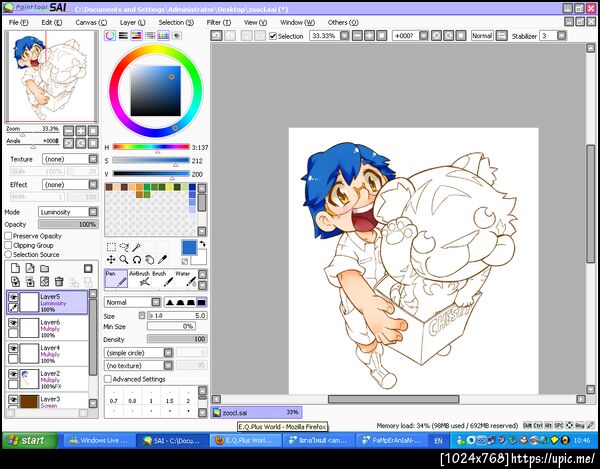Click the Normal blend button in toolbar
Screen dimensions: 600x469
[482, 36]
